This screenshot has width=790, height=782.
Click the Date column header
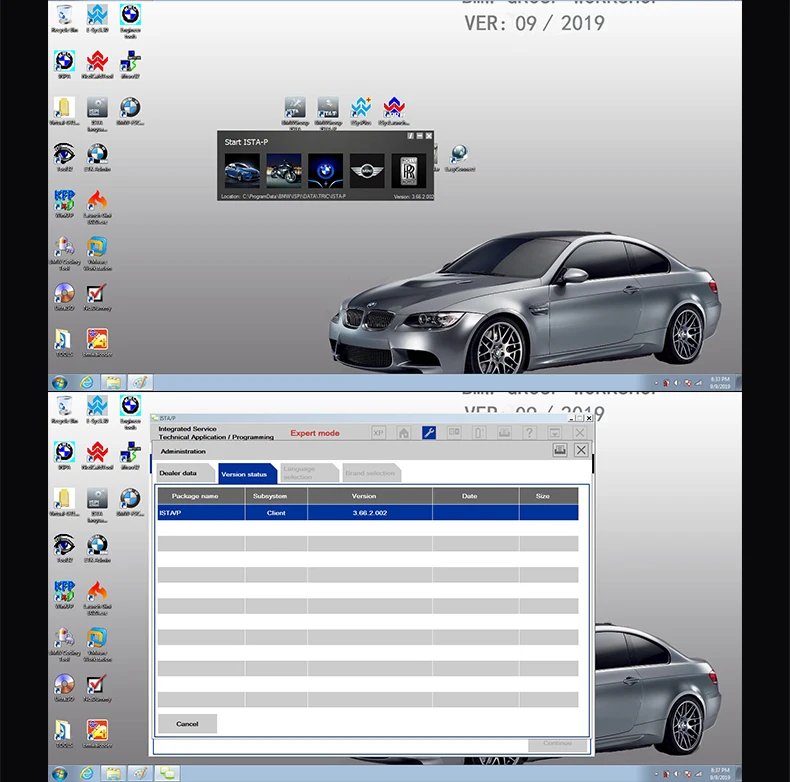point(476,496)
